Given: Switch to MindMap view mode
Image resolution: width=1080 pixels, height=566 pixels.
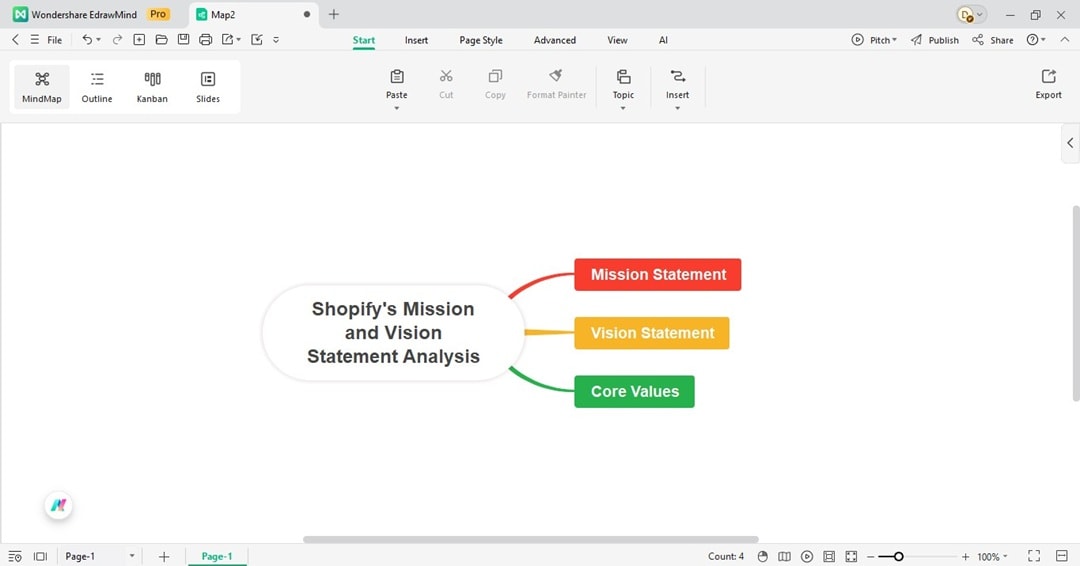Looking at the screenshot, I should point(42,87).
